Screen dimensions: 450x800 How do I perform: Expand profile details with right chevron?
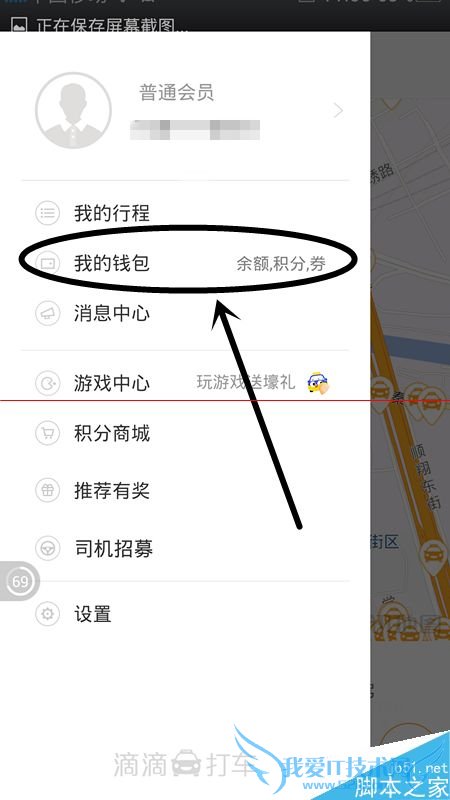coord(338,110)
